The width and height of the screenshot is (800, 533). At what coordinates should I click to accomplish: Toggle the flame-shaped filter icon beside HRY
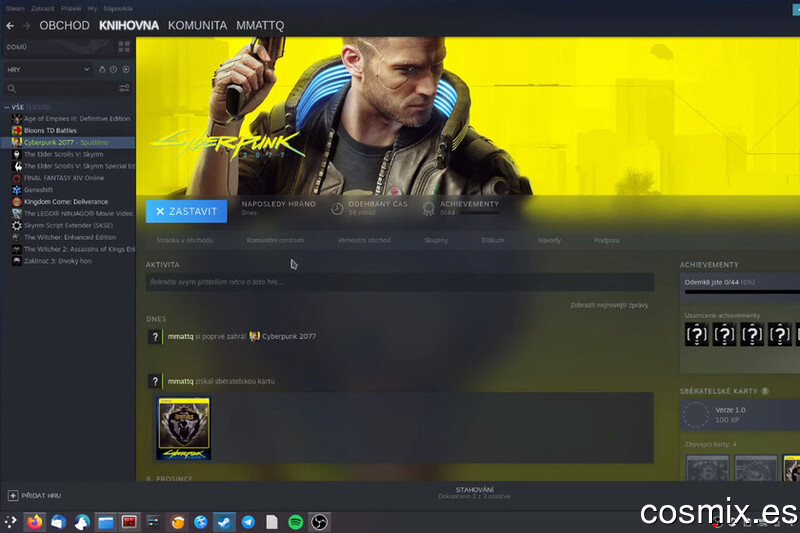tap(102, 69)
